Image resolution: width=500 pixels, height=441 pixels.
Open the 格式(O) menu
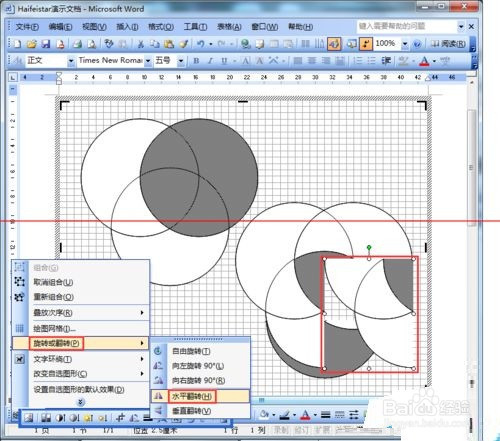[x=161, y=27]
